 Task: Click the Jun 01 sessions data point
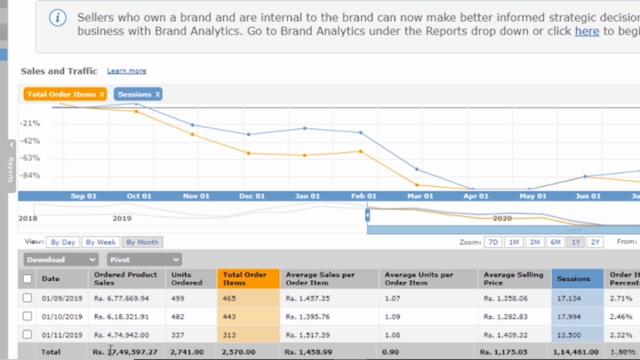pos(585,177)
